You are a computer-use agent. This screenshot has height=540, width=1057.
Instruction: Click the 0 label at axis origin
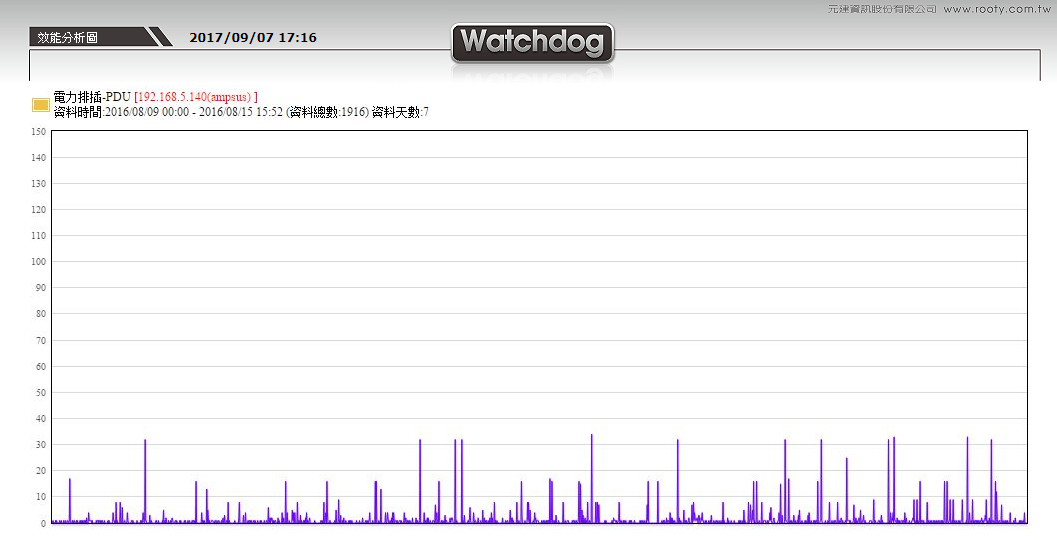point(43,523)
